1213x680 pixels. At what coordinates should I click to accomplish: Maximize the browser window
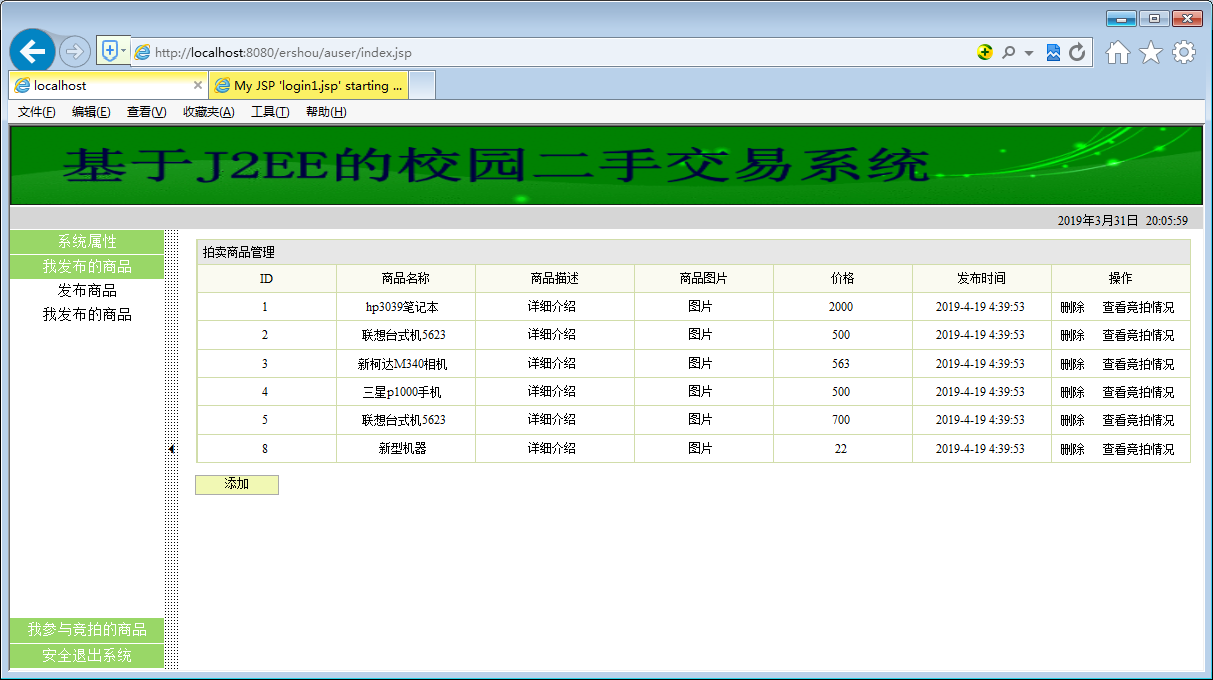click(1154, 18)
